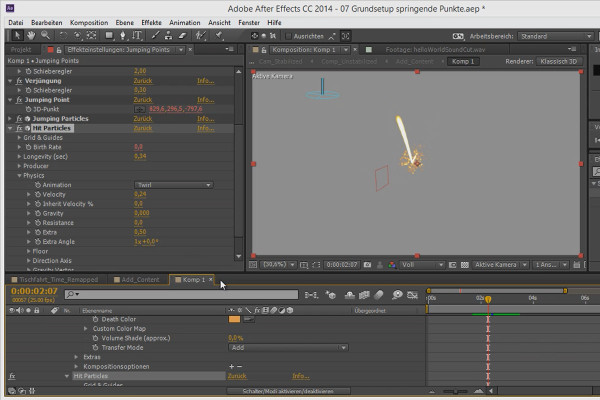Select the Type text tool
600x400 pixels.
137,36
